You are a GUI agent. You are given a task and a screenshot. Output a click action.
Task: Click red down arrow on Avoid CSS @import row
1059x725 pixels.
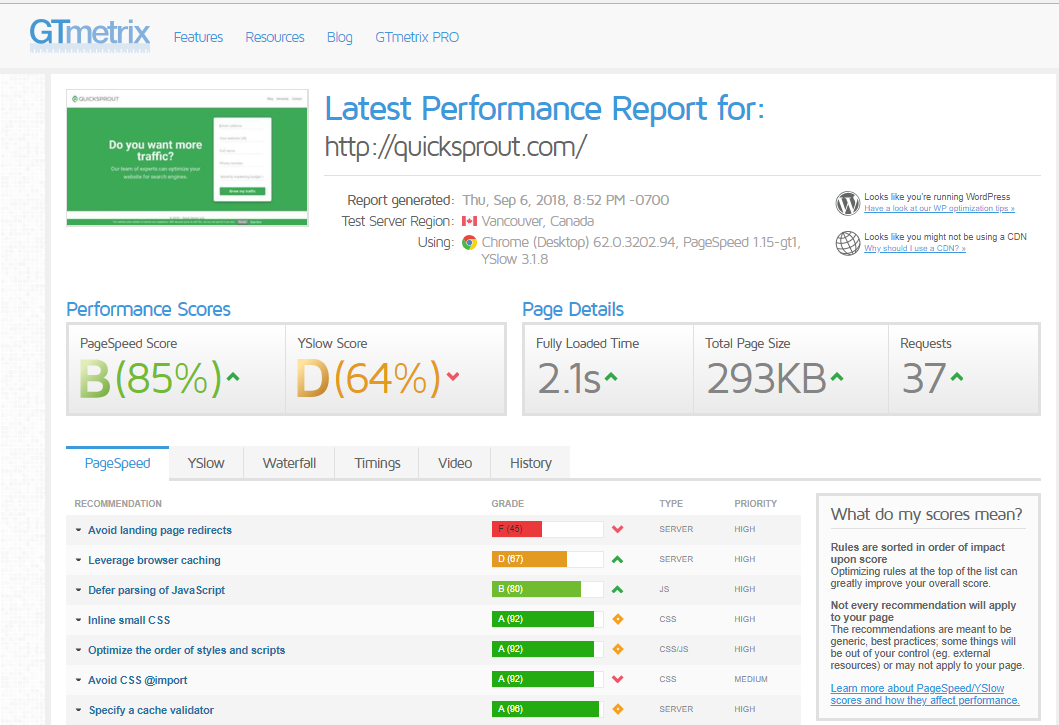617,679
